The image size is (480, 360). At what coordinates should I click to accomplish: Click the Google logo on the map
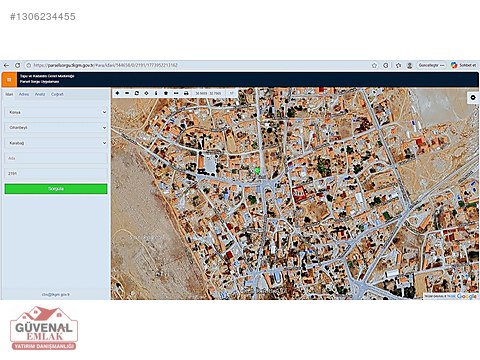(x=466, y=296)
